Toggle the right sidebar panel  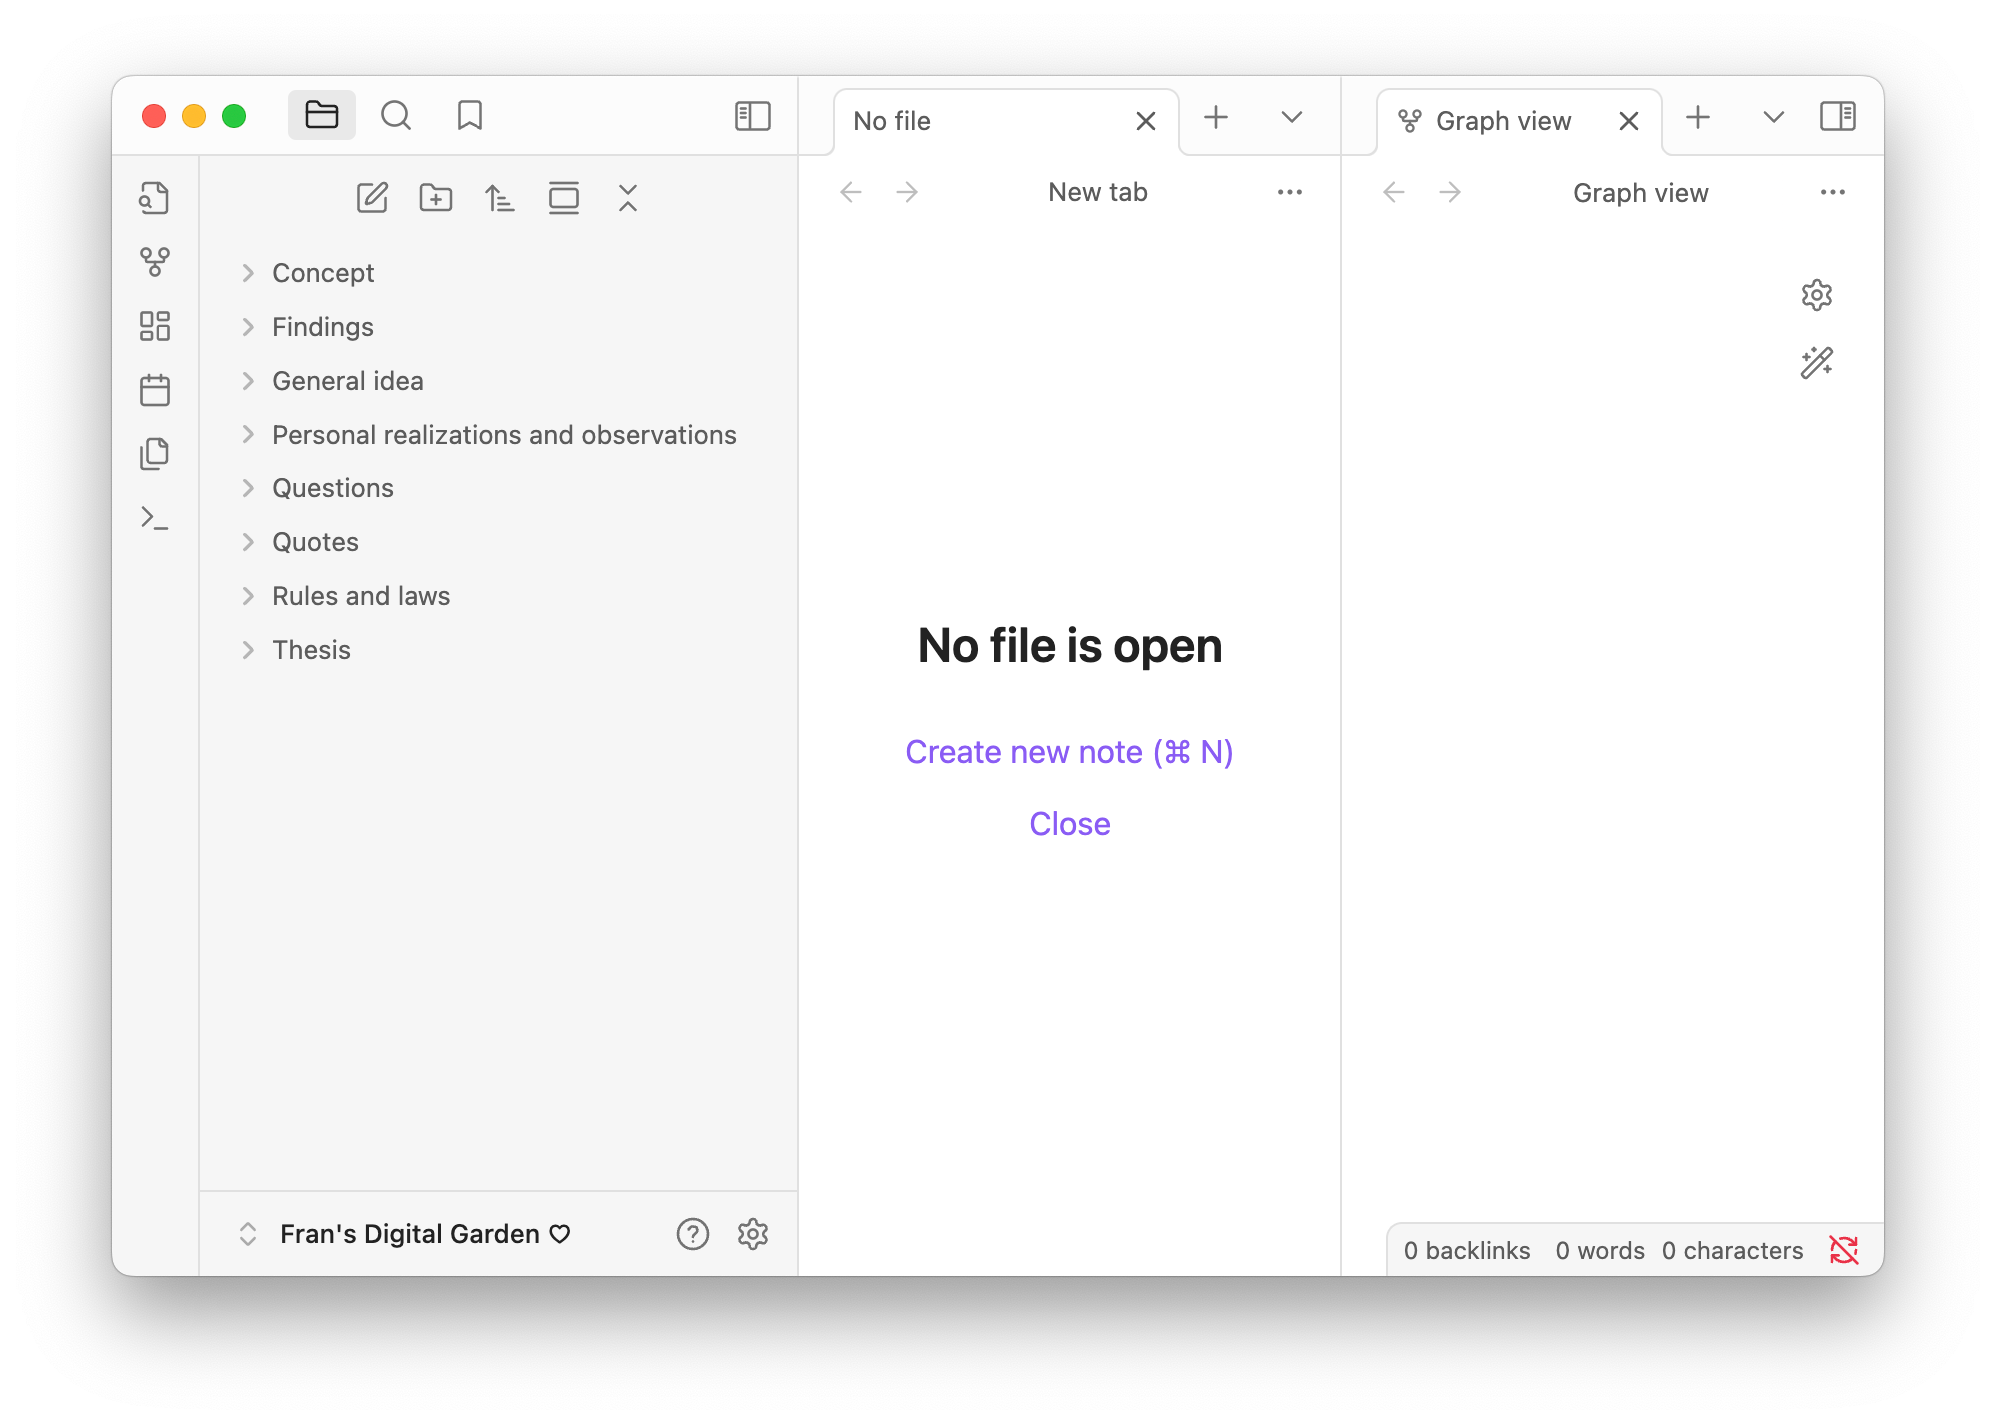1837,117
